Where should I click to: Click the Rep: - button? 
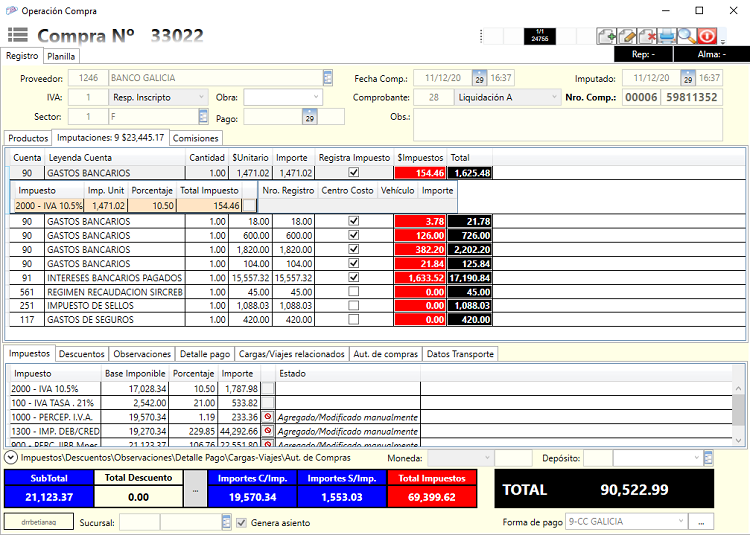[x=643, y=54]
